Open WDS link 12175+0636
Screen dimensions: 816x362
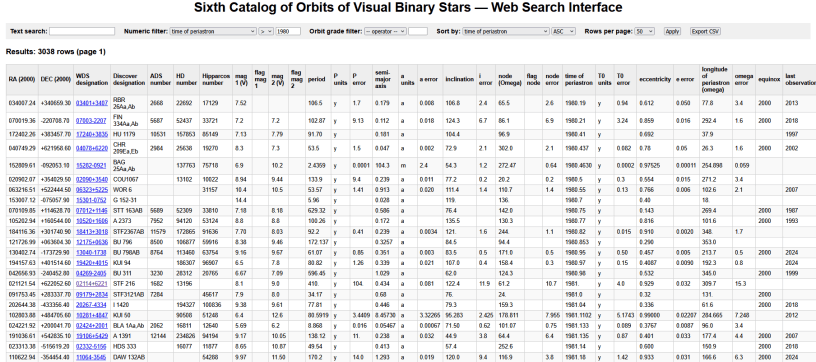(92, 241)
